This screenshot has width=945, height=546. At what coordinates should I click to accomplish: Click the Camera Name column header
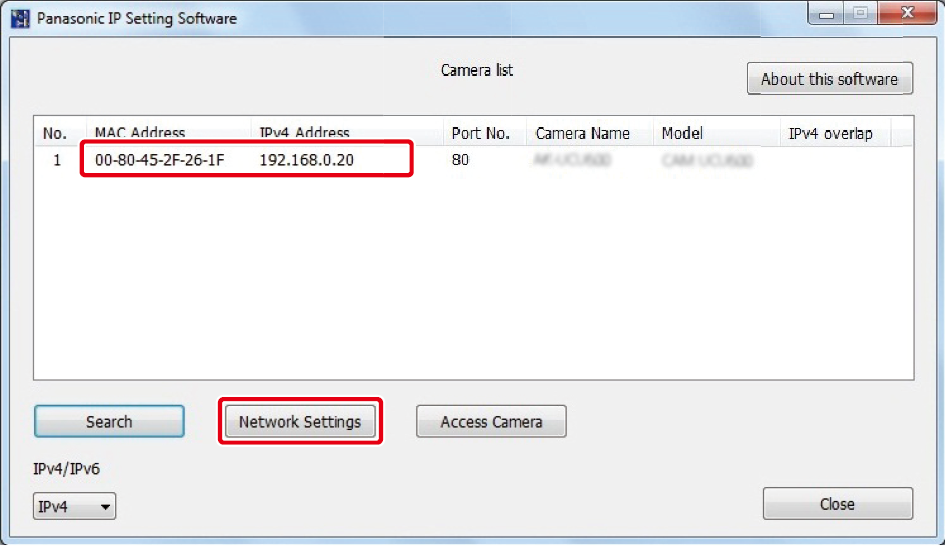[583, 133]
